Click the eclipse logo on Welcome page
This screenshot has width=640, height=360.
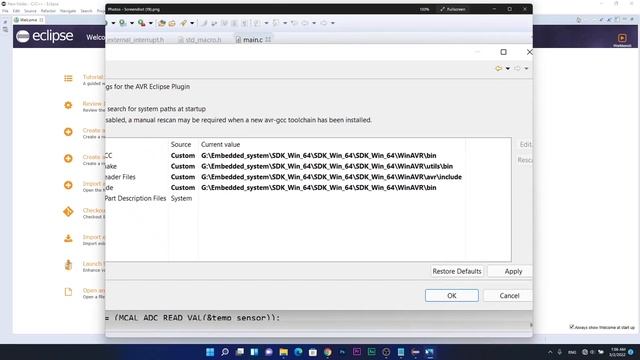pyautogui.click(x=45, y=36)
